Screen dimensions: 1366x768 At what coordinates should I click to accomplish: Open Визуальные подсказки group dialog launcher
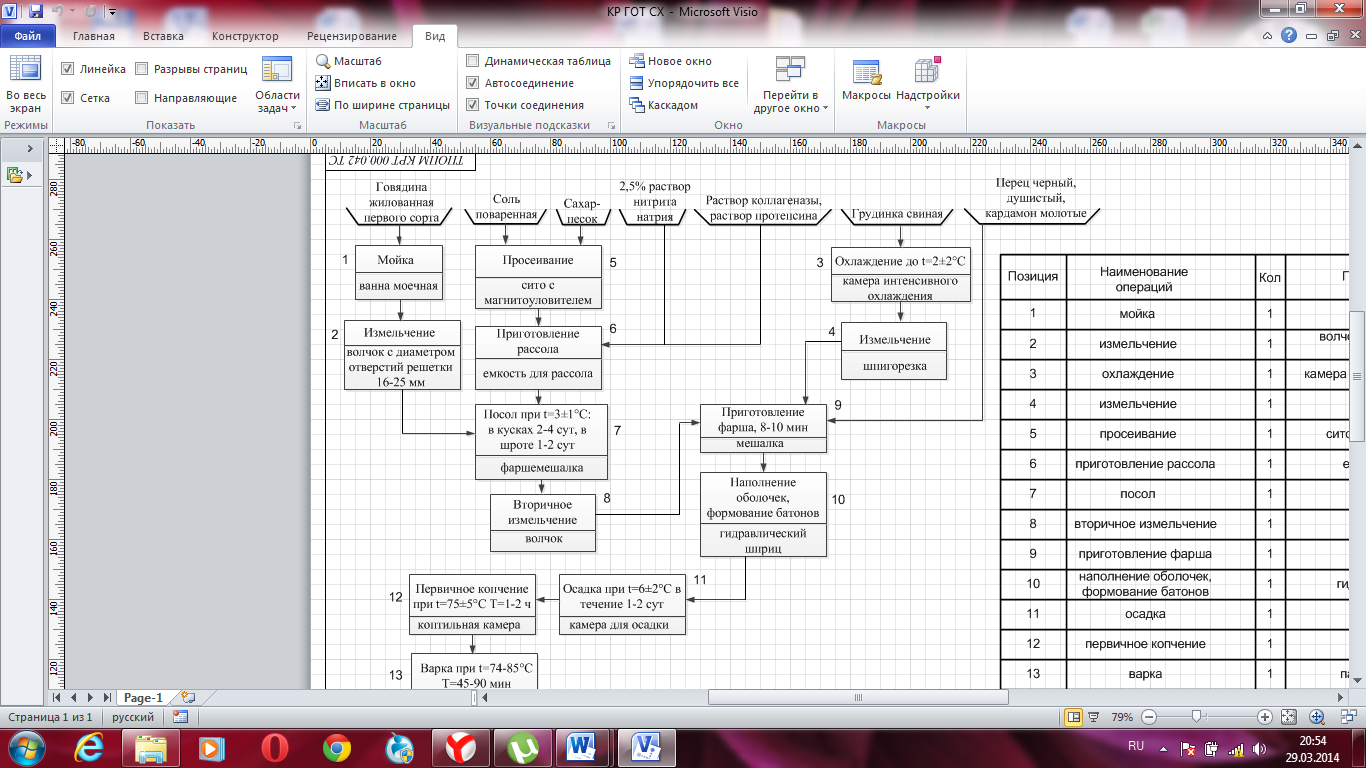tap(611, 126)
